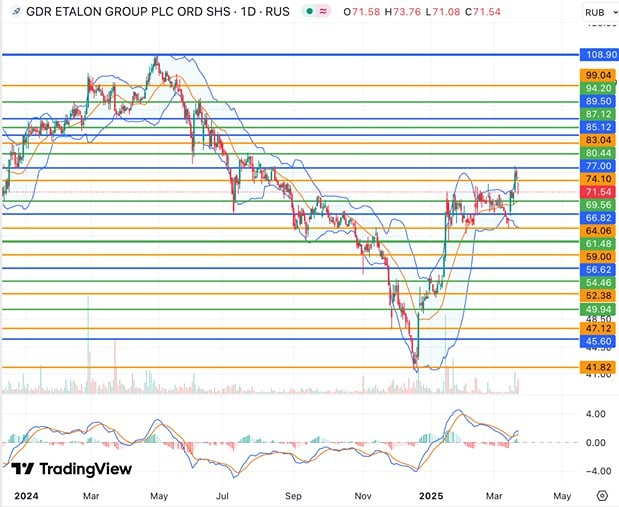619x507 pixels.
Task: Select the 83.04 orange price label
Action: click(x=598, y=140)
